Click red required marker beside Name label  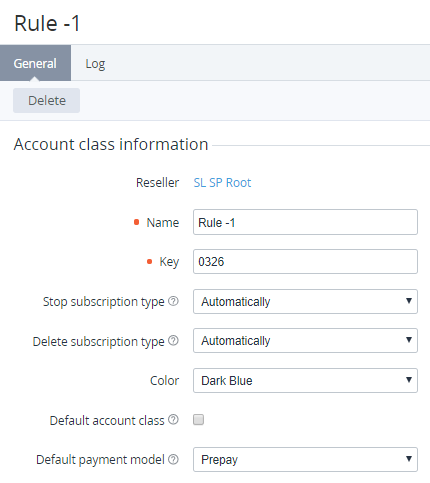click(x=136, y=222)
